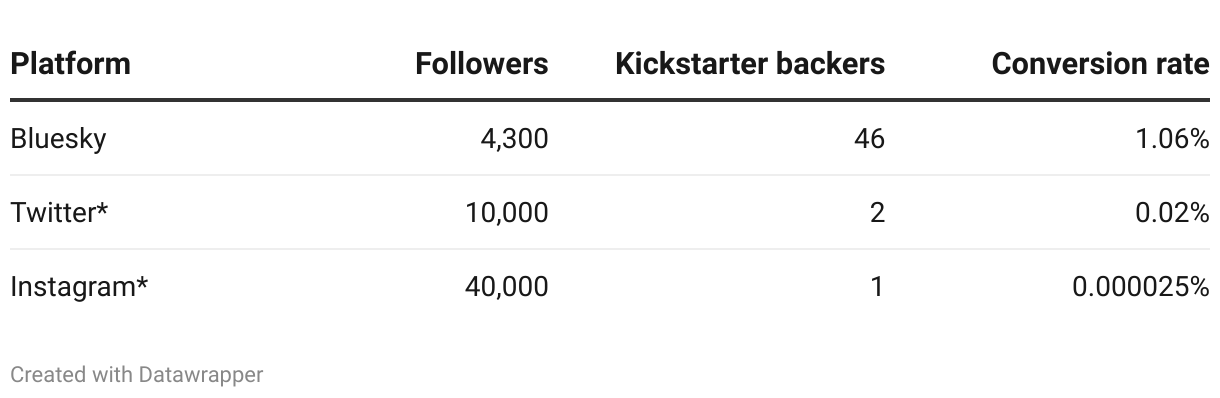
Task: Click the word Datawrapper in footer
Action: (202, 375)
